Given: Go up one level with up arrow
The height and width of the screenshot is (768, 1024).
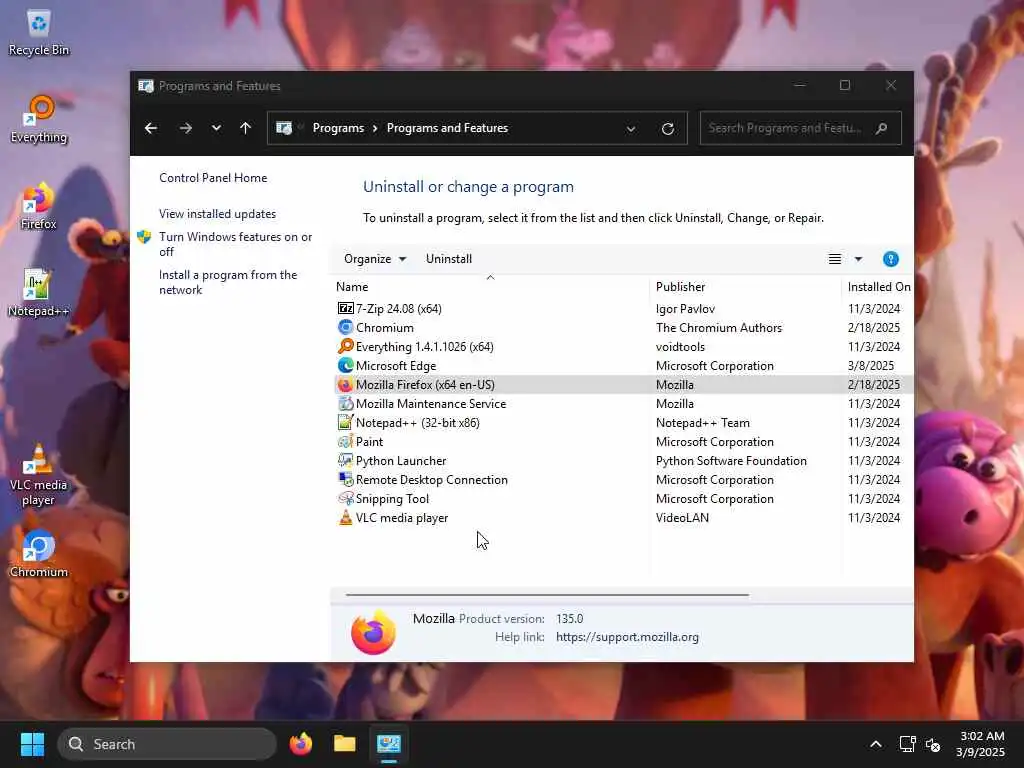Looking at the screenshot, I should tap(246, 128).
